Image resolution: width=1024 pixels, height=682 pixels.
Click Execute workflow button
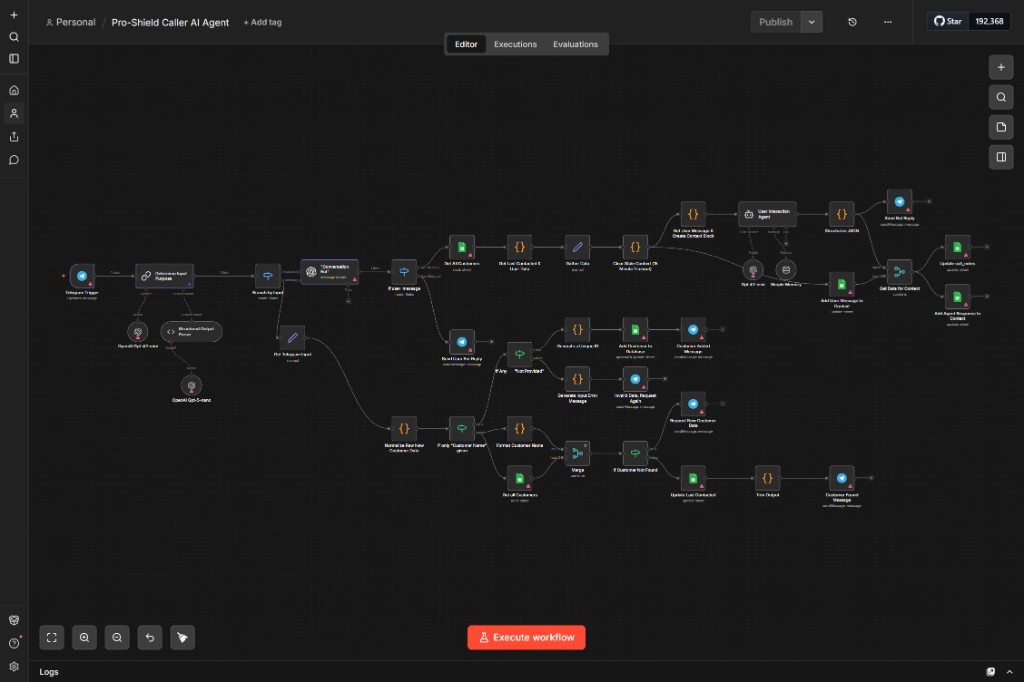coord(526,637)
